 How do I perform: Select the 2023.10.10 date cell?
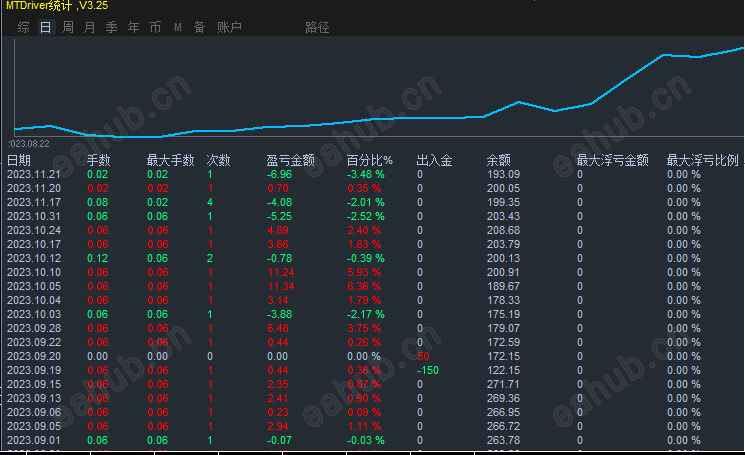pos(34,272)
